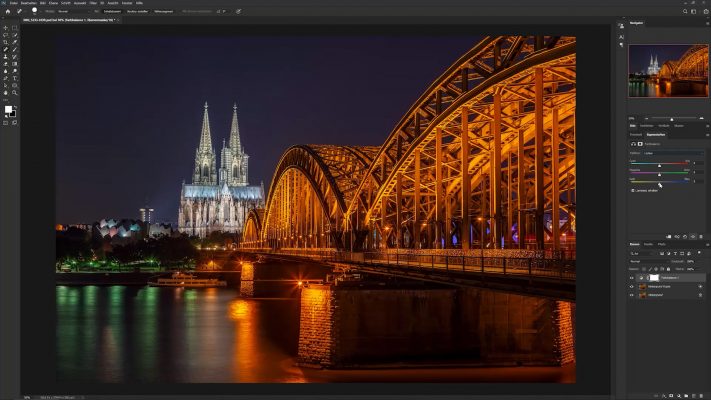The width and height of the screenshot is (711, 400).
Task: Hide the Farbbalance 1 adjustment layer
Action: coord(632,277)
